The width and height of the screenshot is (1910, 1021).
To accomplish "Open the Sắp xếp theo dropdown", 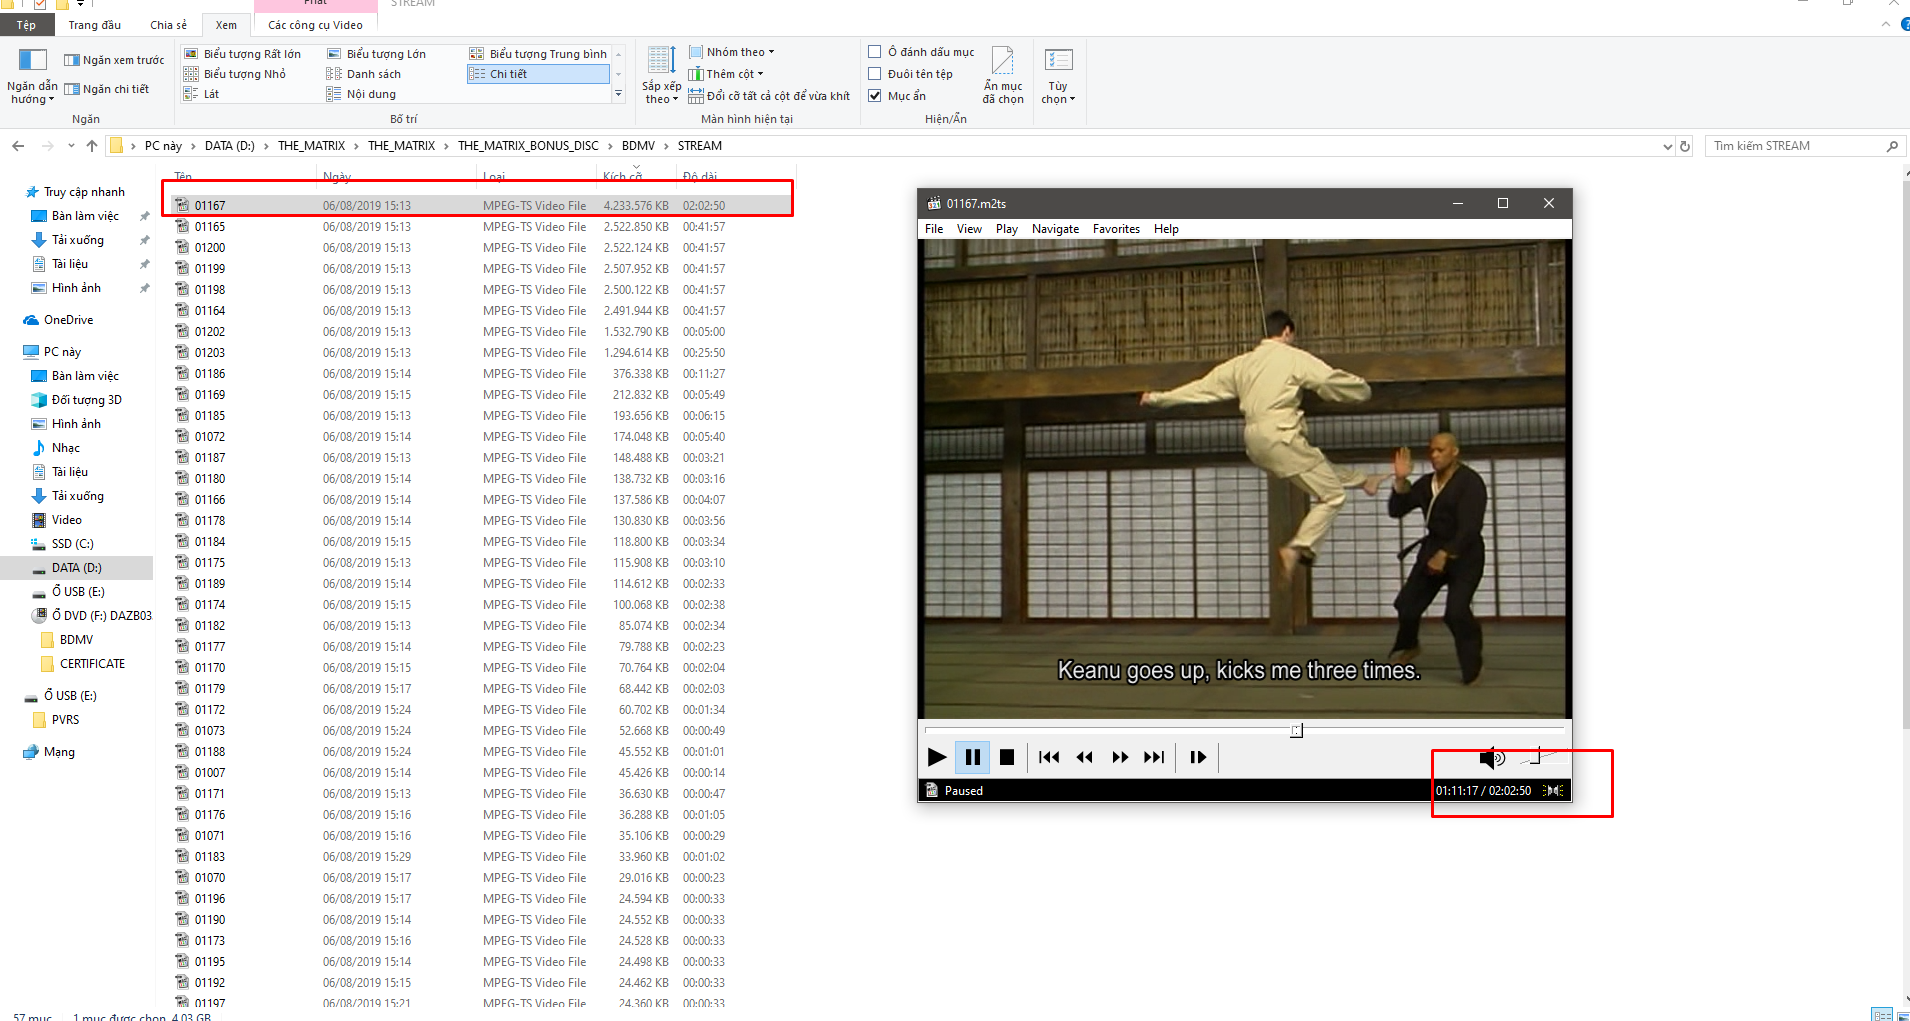I will point(661,76).
